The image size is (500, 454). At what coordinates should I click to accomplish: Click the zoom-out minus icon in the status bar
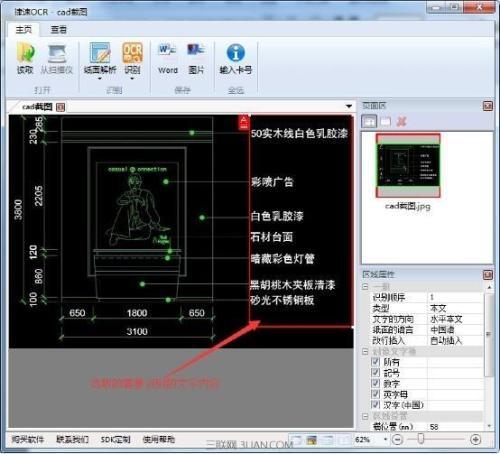397,439
